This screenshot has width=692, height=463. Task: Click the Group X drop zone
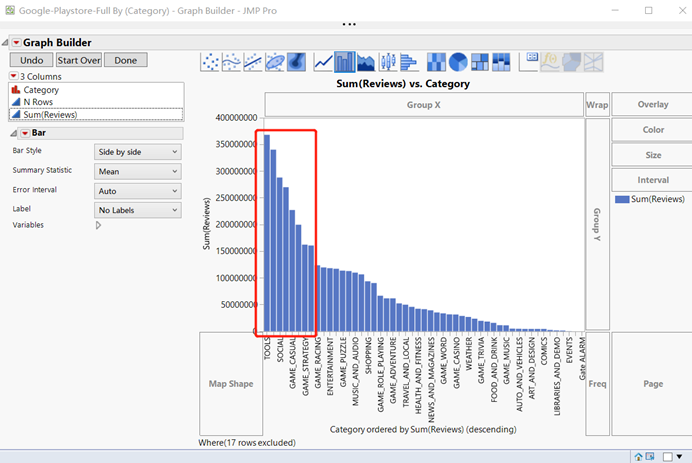click(424, 105)
